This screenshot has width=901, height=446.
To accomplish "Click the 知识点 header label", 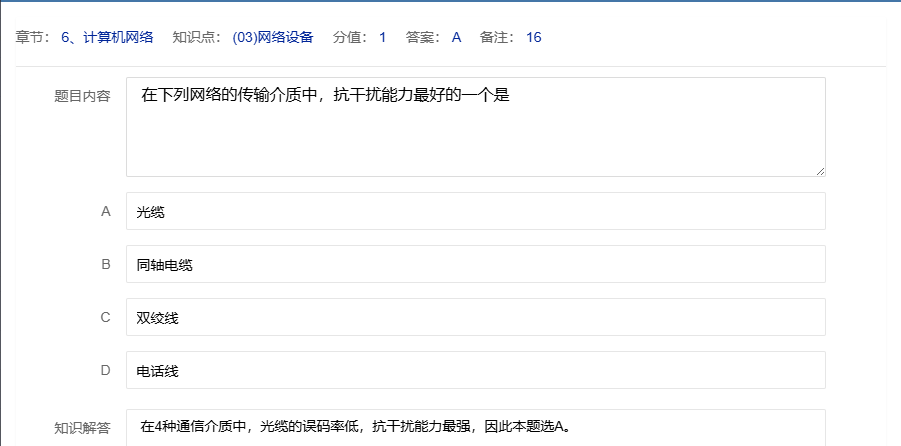I will pyautogui.click(x=197, y=37).
